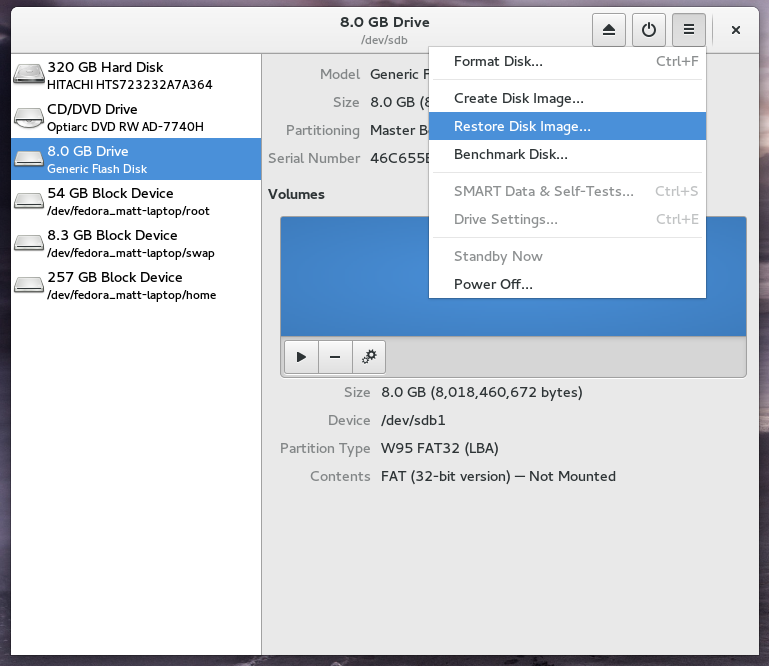The width and height of the screenshot is (769, 666).
Task: Click the power off drive icon
Action: pyautogui.click(x=649, y=30)
